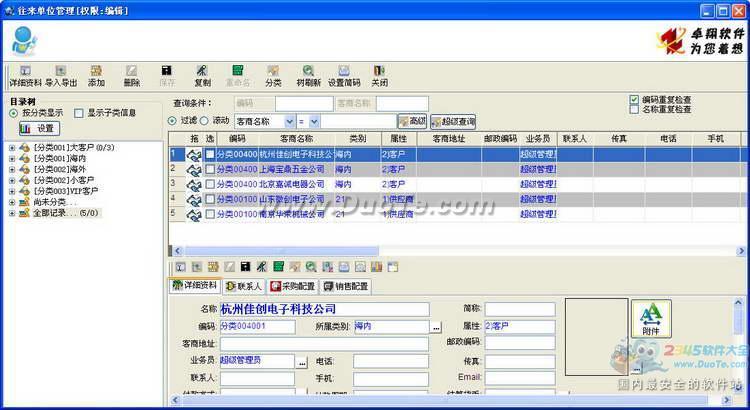The width and height of the screenshot is (750, 410).
Task: Click the 树刷新 refresh icon
Action: [308, 75]
